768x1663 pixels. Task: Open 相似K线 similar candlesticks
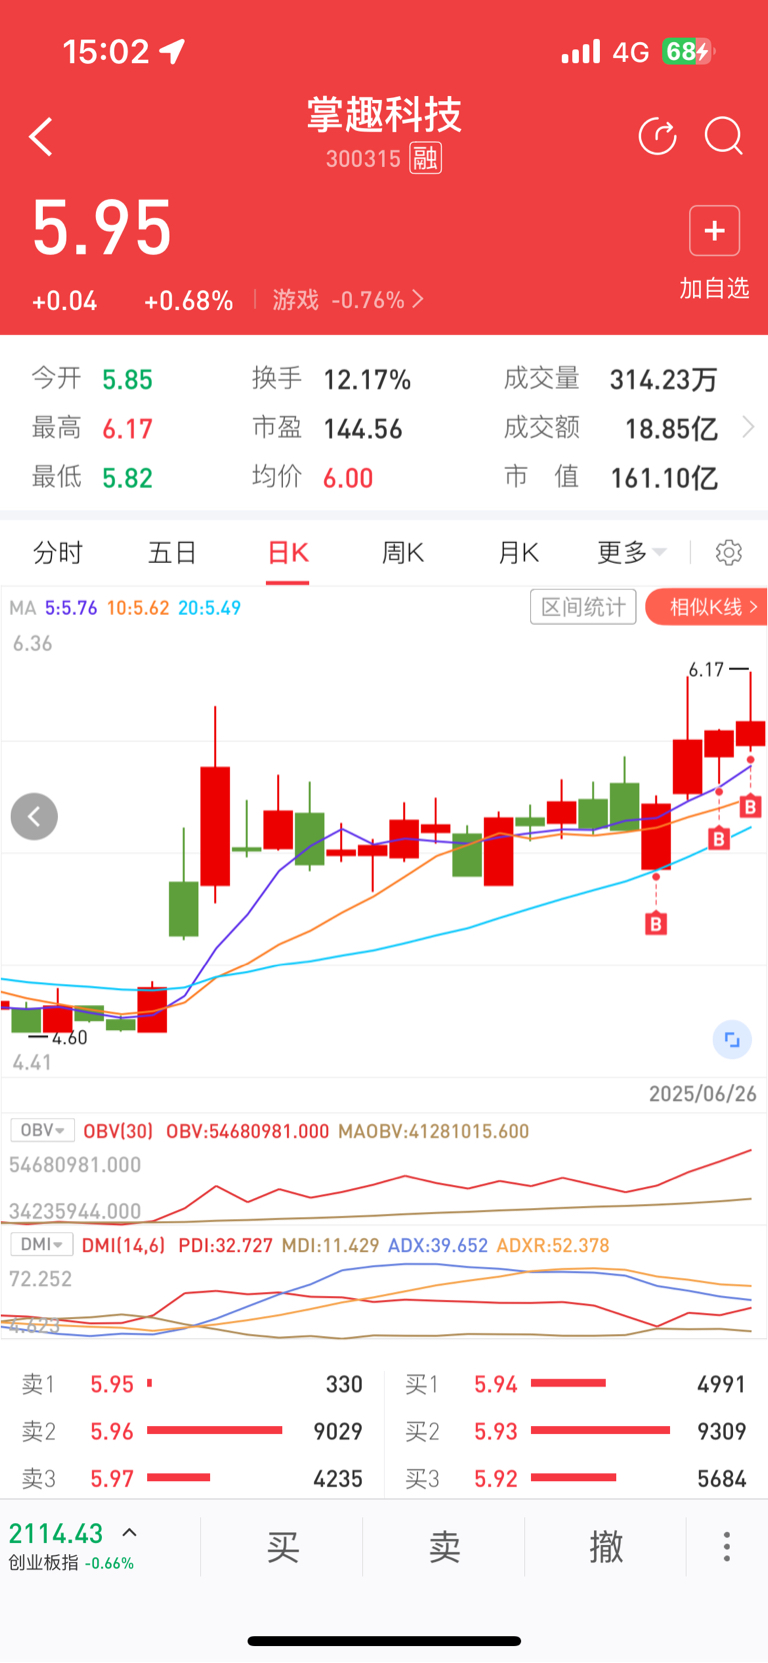point(707,606)
